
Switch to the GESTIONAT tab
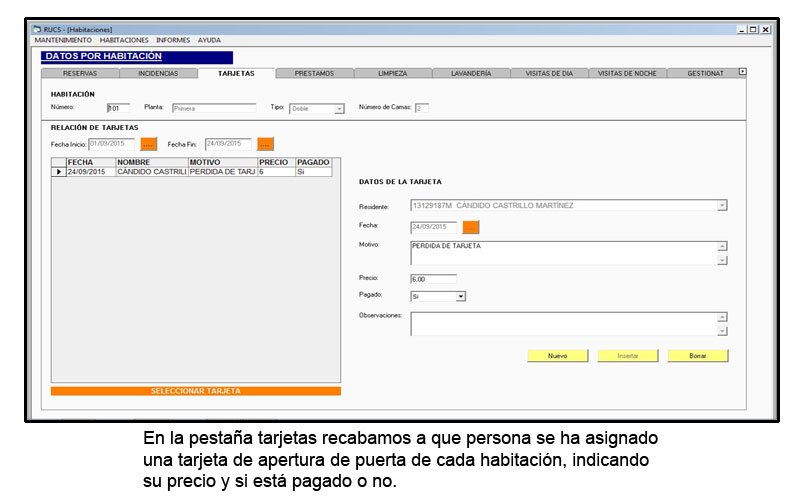705,73
